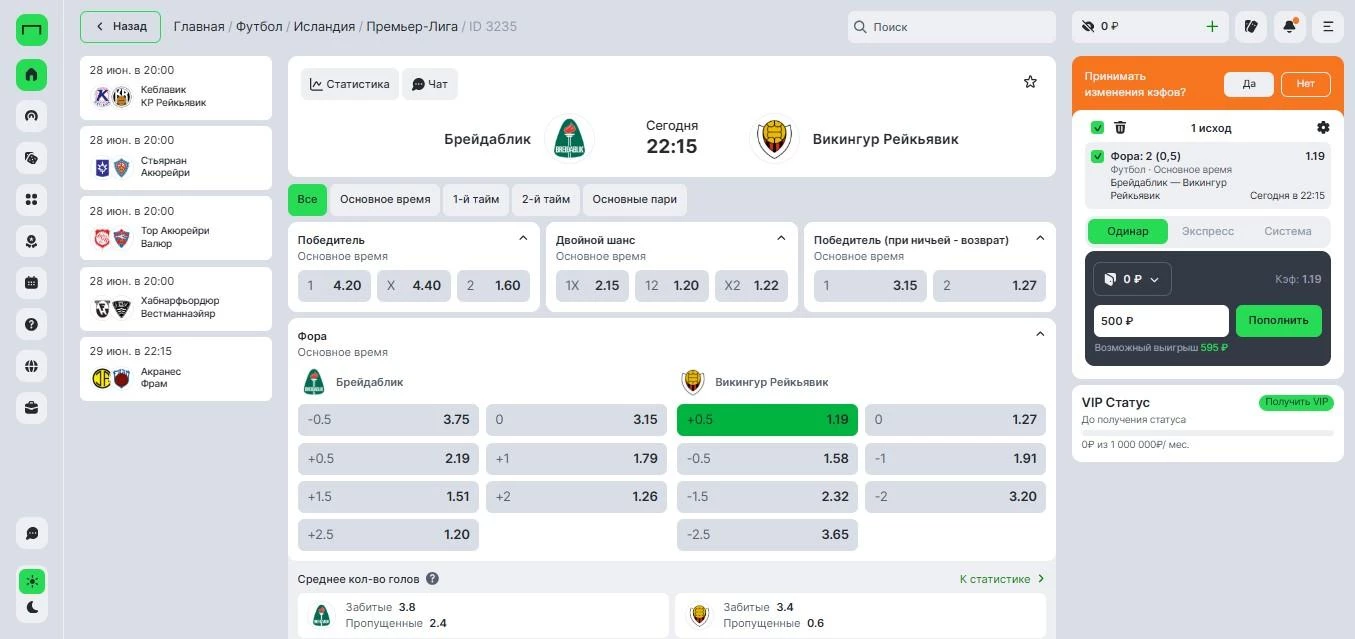Add match to favorites with star icon
Screen dimensions: 1355x639
pyautogui.click(x=1030, y=82)
